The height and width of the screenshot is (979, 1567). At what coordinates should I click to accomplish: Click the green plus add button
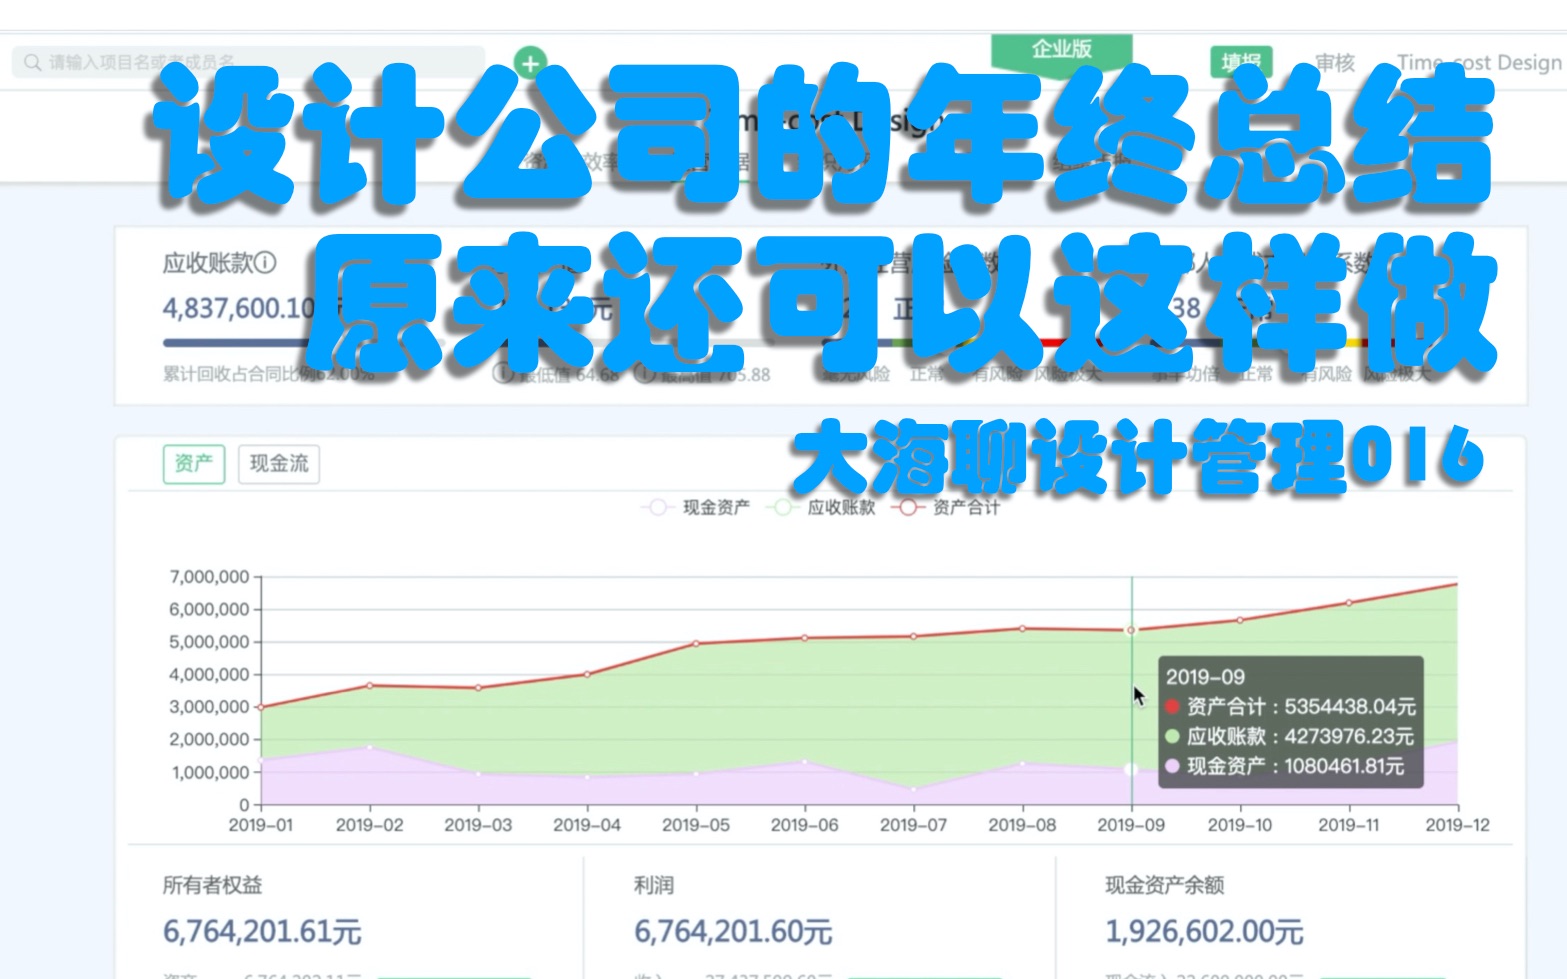pyautogui.click(x=530, y=63)
